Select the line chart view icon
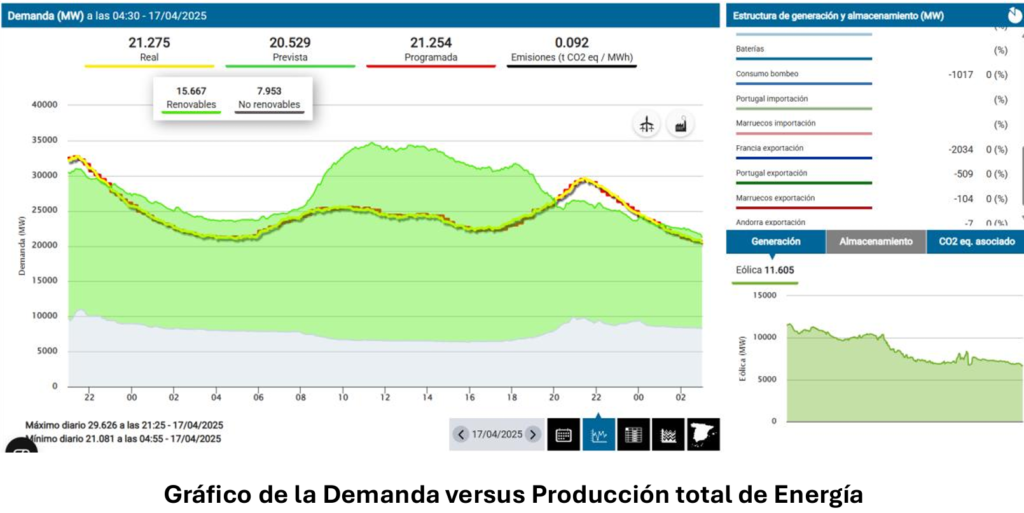This screenshot has width=1024, height=513. 598,435
